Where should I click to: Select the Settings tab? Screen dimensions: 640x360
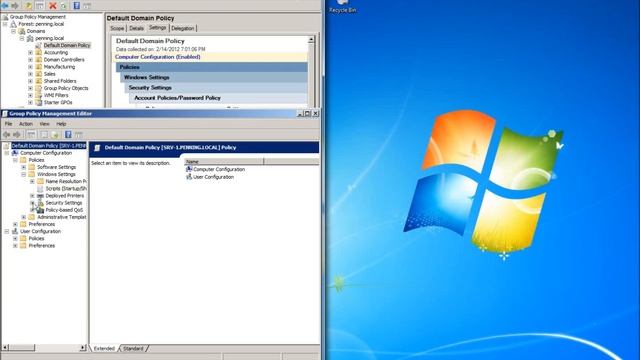(x=157, y=27)
